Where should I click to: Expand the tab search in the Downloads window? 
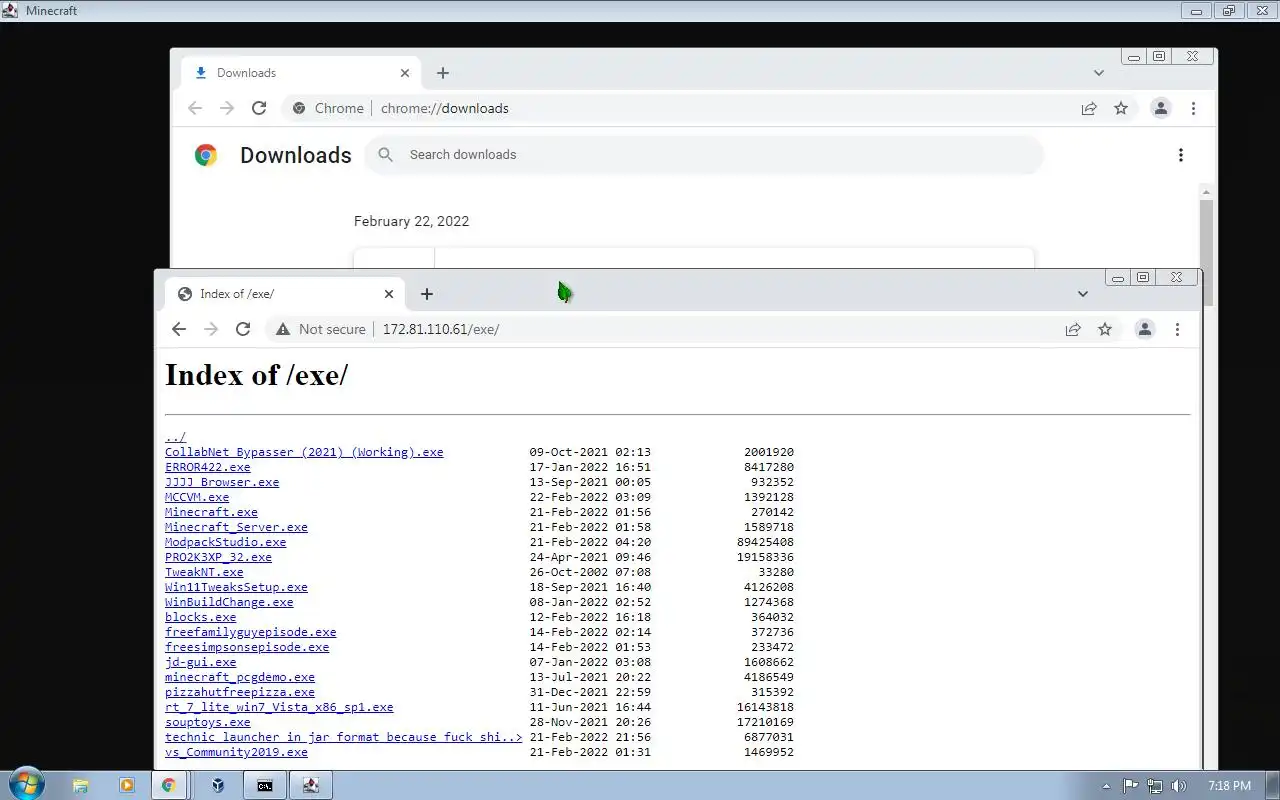(1098, 73)
